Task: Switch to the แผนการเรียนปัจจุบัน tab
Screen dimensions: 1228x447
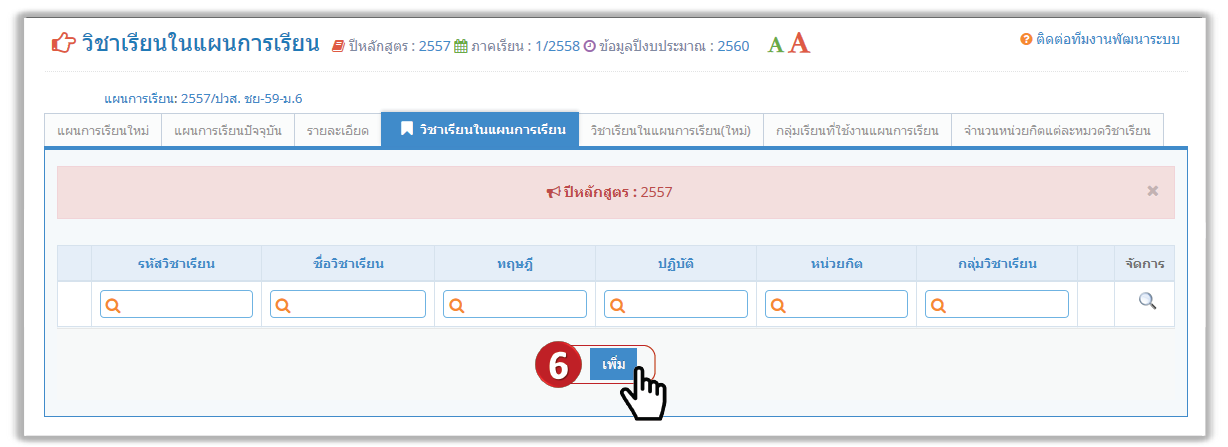Action: coord(227,130)
